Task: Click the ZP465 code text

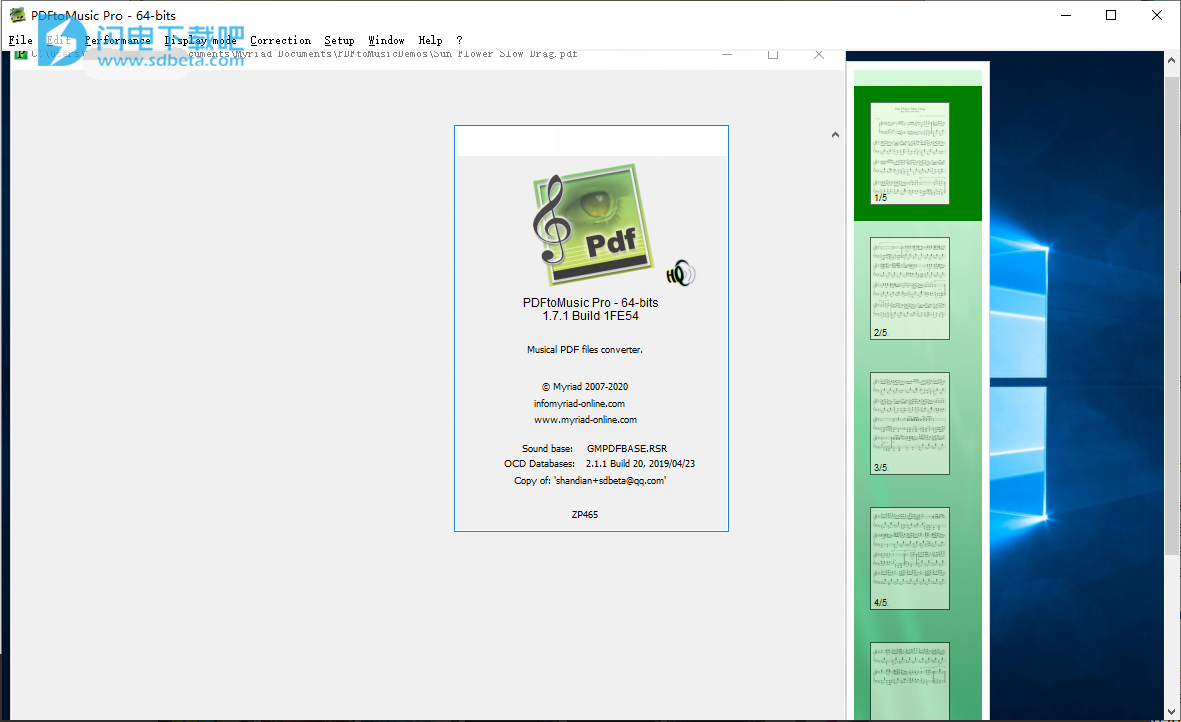Action: 584,515
